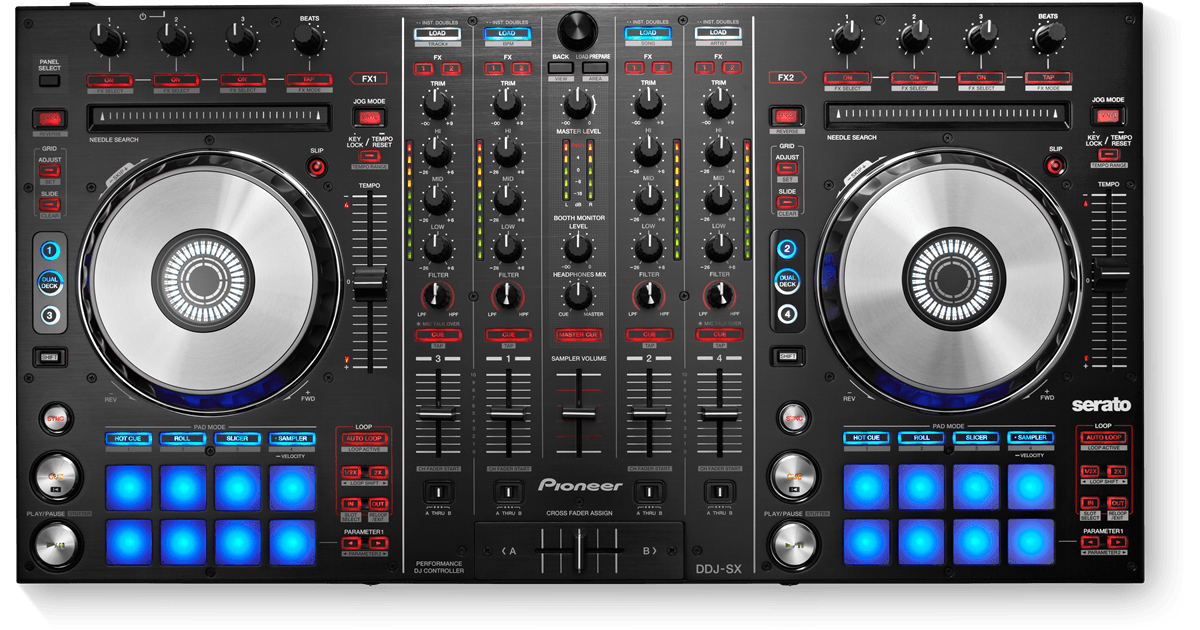Load track to channel 3 via TRACK# LOAD
The image size is (1200, 630).
click(x=436, y=33)
